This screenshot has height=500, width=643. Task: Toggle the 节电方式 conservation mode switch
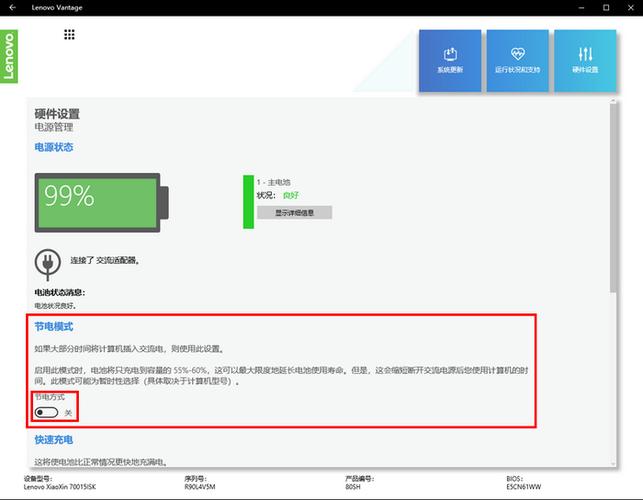[x=46, y=412]
